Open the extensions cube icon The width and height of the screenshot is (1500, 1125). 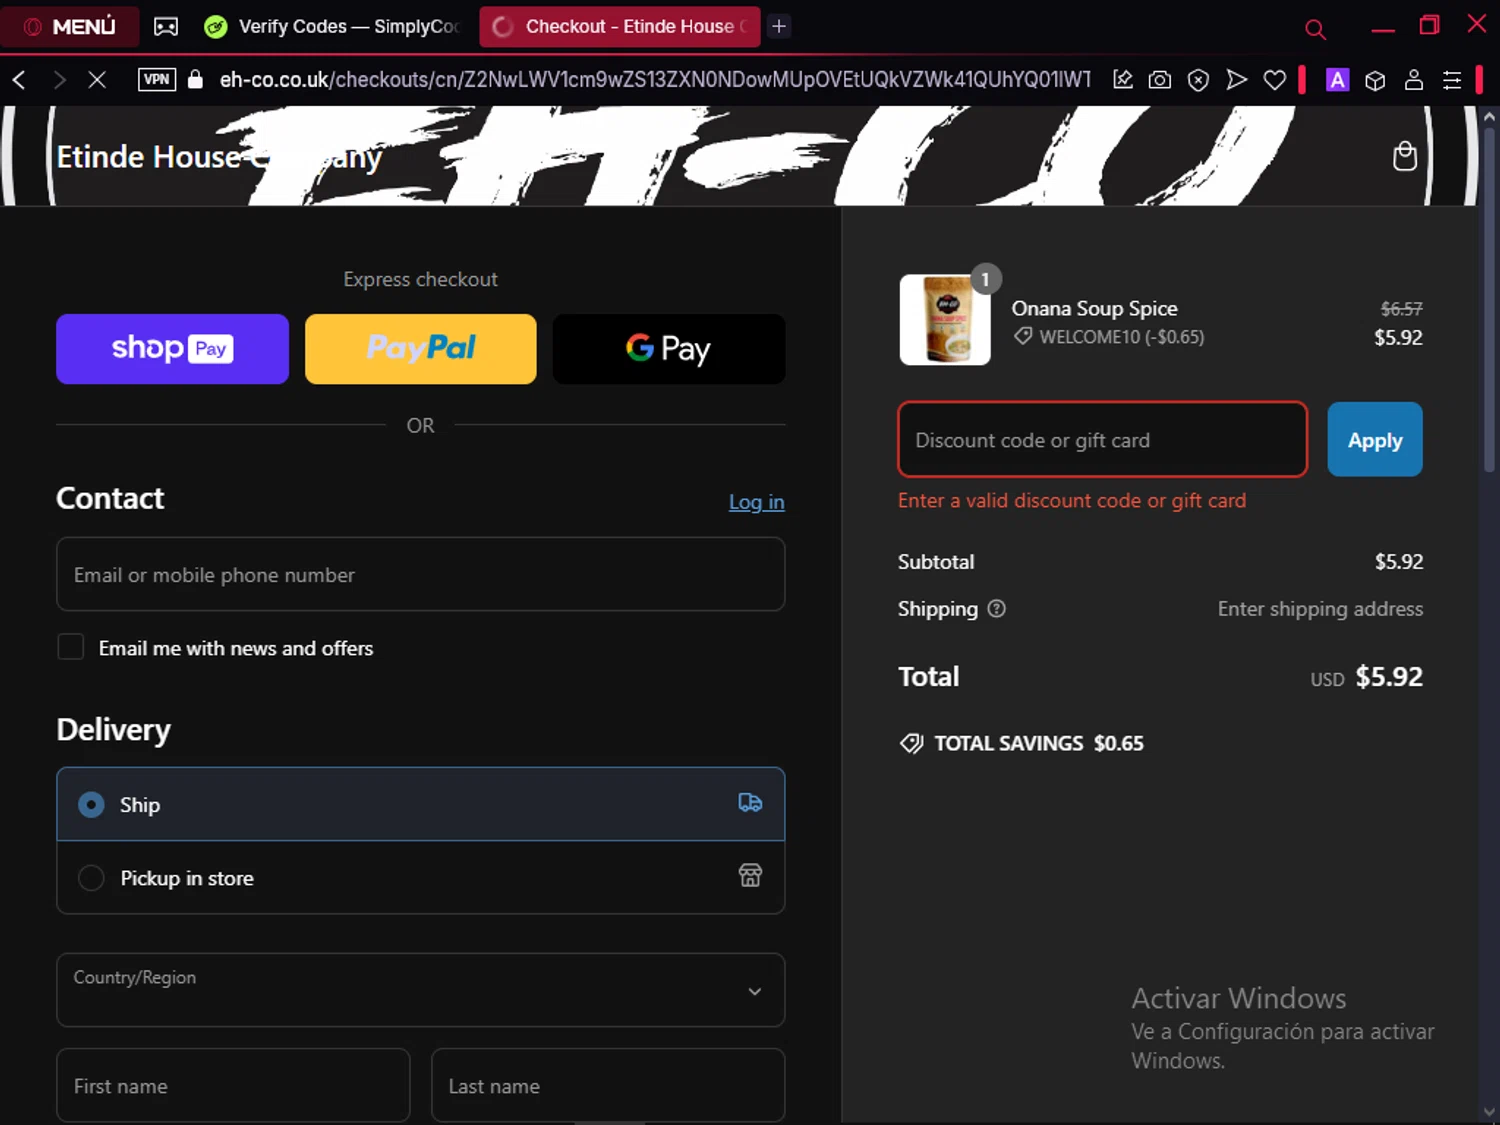[x=1375, y=80]
